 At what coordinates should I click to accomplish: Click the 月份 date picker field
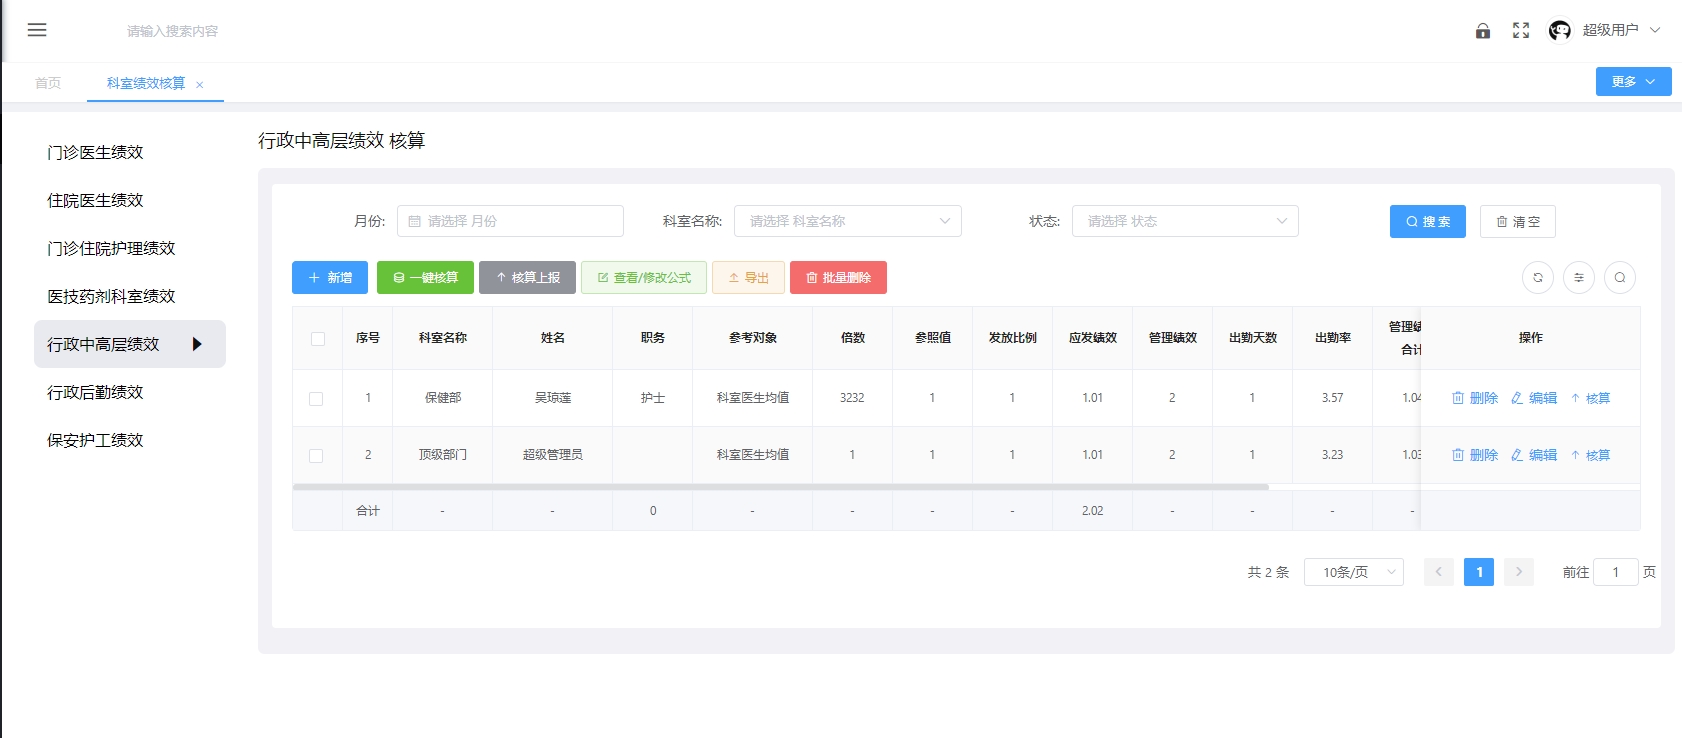click(x=510, y=221)
